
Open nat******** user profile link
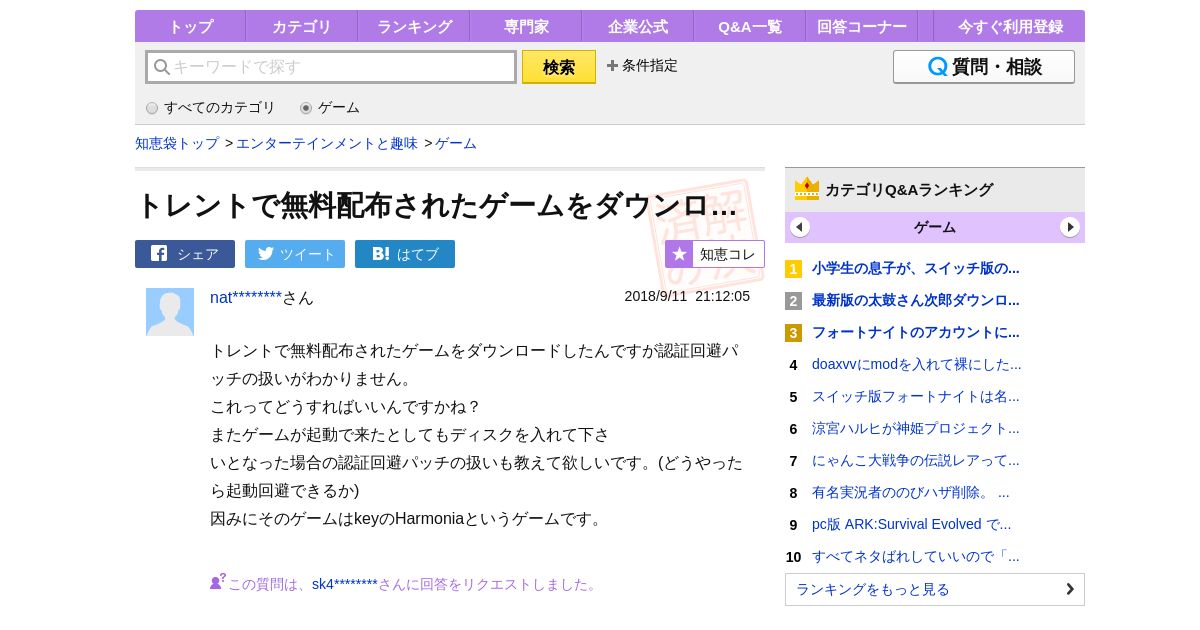[x=246, y=297]
